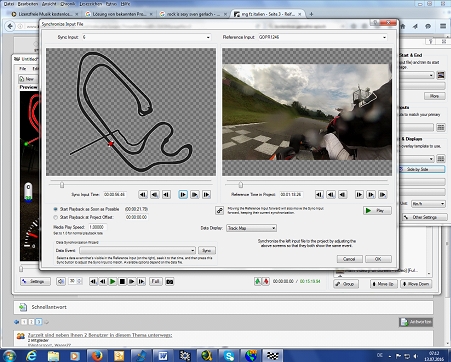
Task: Click the Sync Input timeline slider handle
Action: pyautogui.click(x=62, y=185)
